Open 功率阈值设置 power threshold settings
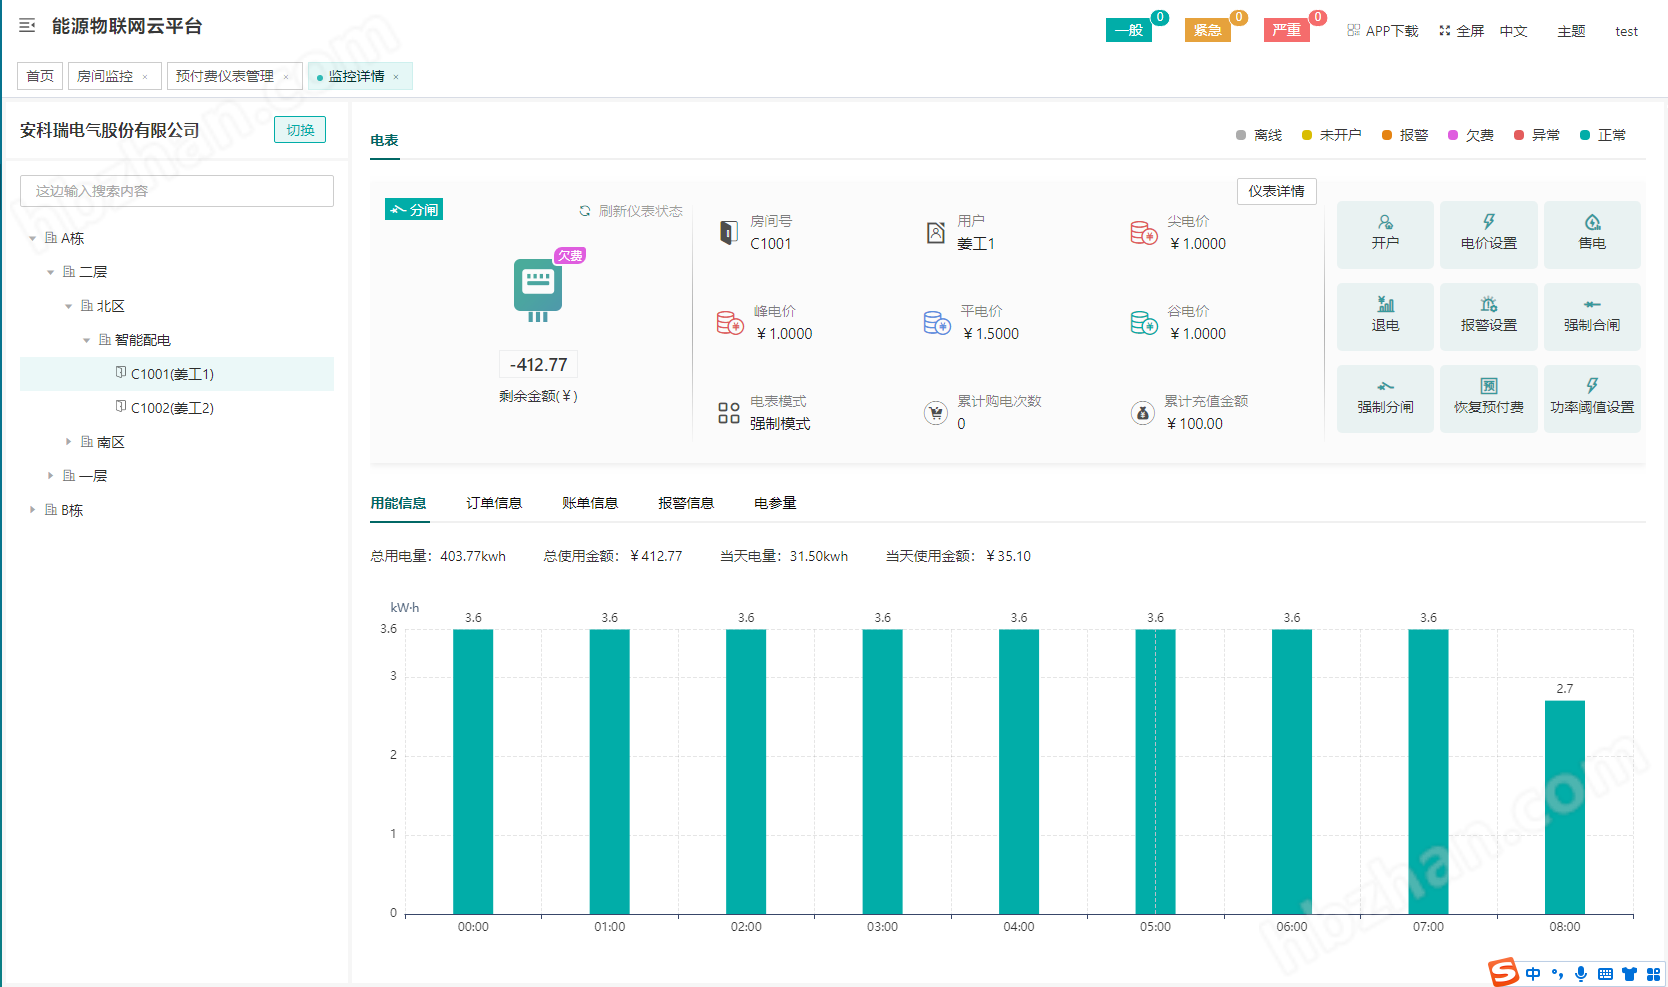1668x987 pixels. click(x=1592, y=398)
